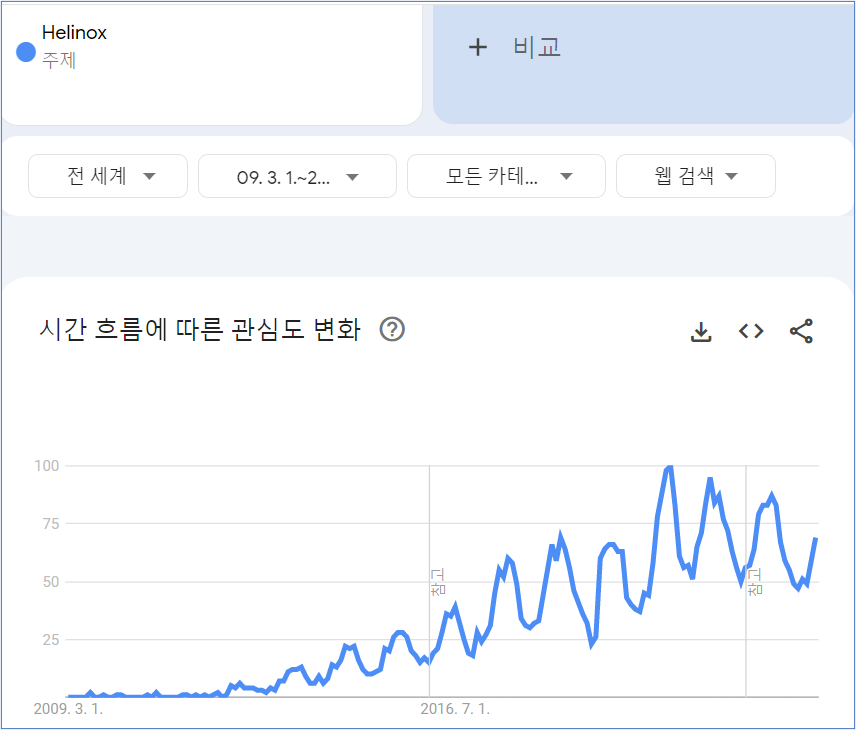The width and height of the screenshot is (856, 730).
Task: Open the 모든 카테고리 category dropdown
Action: pyautogui.click(x=506, y=176)
